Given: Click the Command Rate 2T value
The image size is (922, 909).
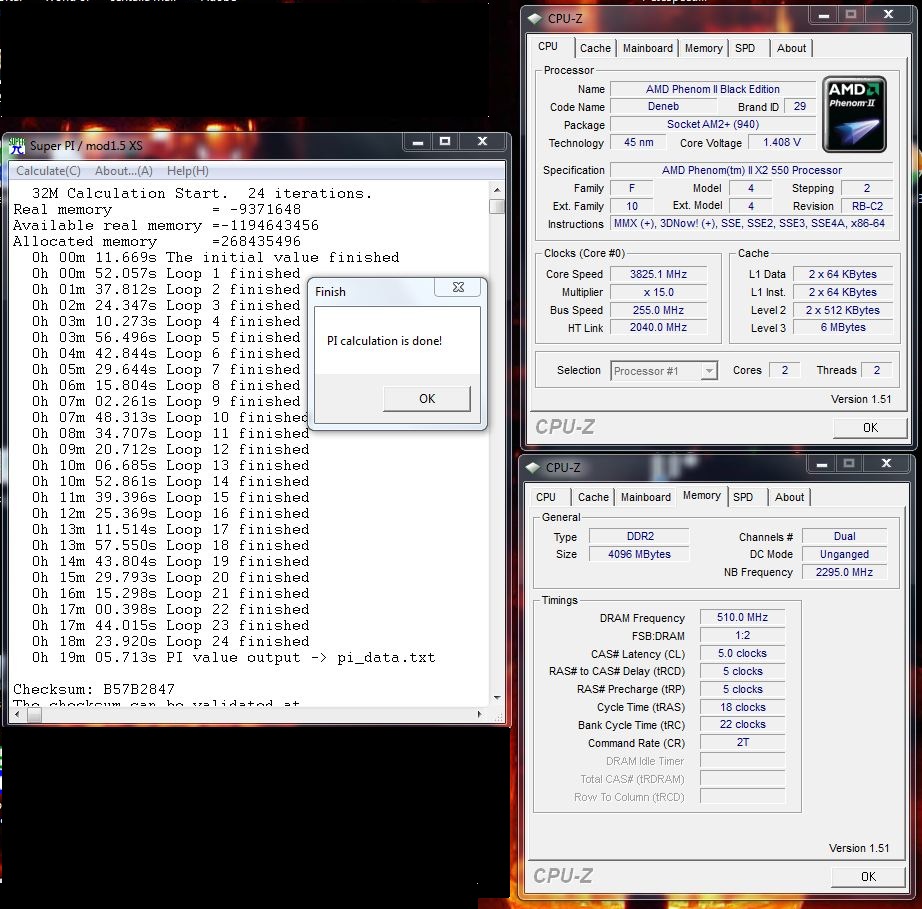Looking at the screenshot, I should (x=742, y=743).
